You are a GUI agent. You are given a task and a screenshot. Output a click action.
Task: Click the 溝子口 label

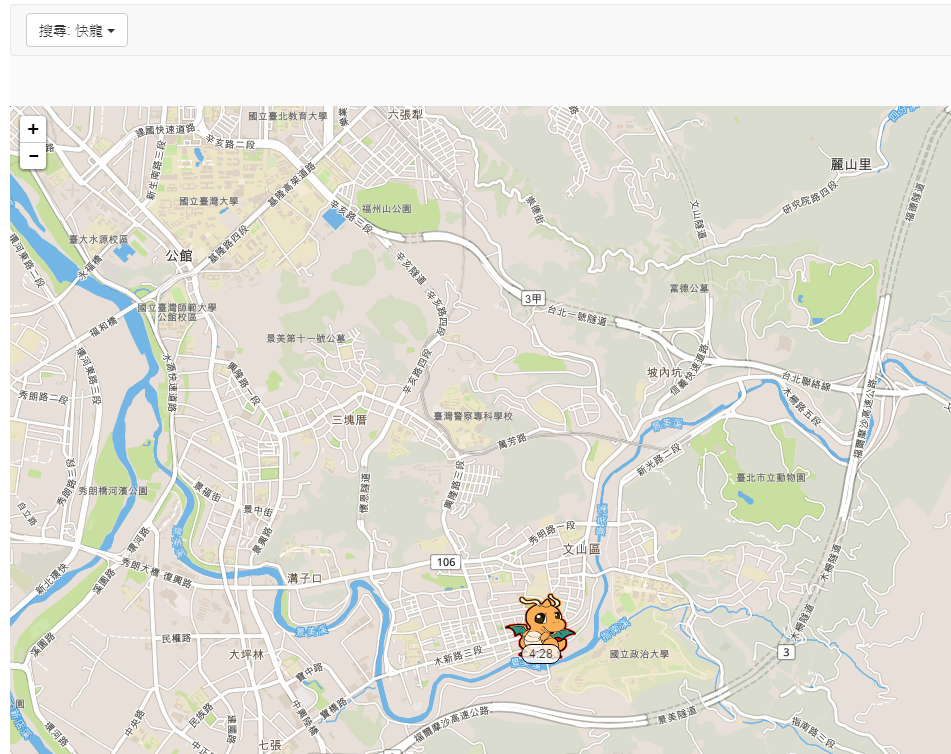coord(304,579)
